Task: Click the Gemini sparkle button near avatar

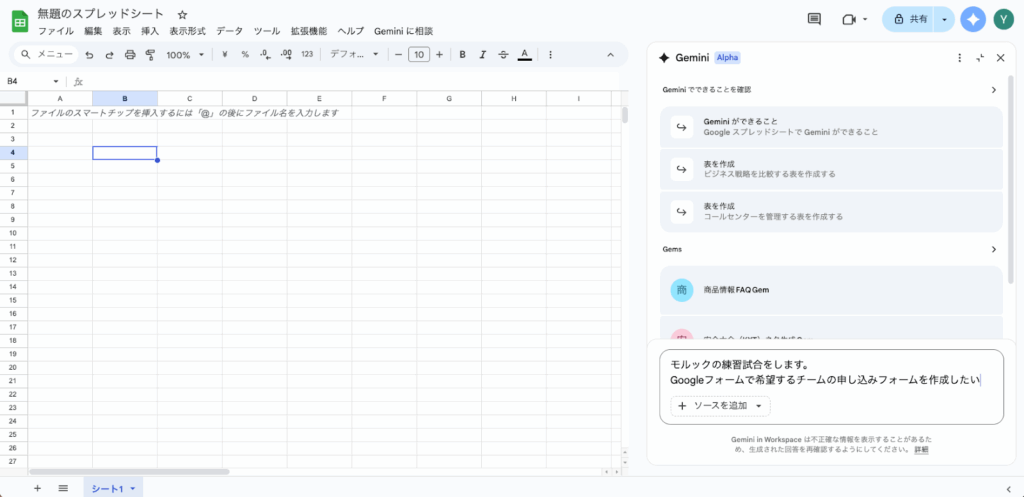Action: [972, 19]
